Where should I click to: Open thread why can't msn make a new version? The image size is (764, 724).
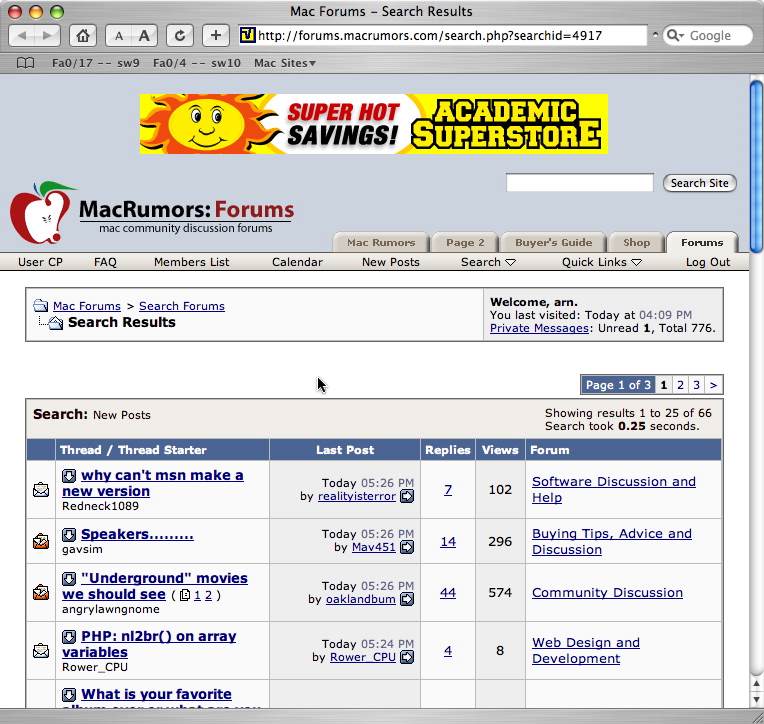click(x=153, y=483)
